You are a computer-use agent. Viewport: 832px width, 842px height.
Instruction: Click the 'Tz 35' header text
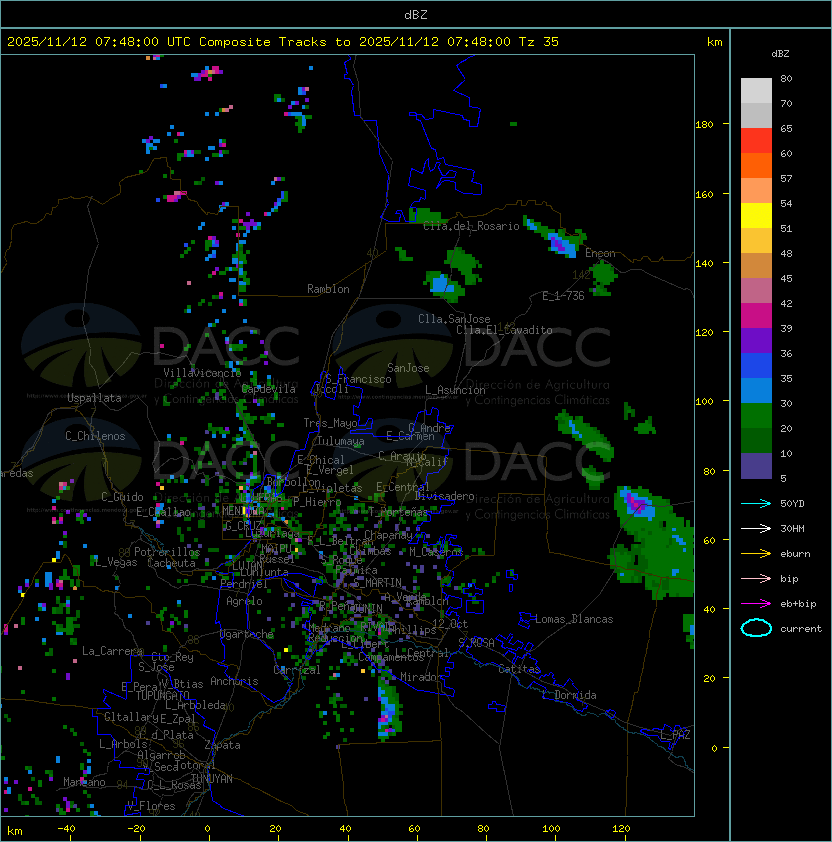click(x=539, y=42)
